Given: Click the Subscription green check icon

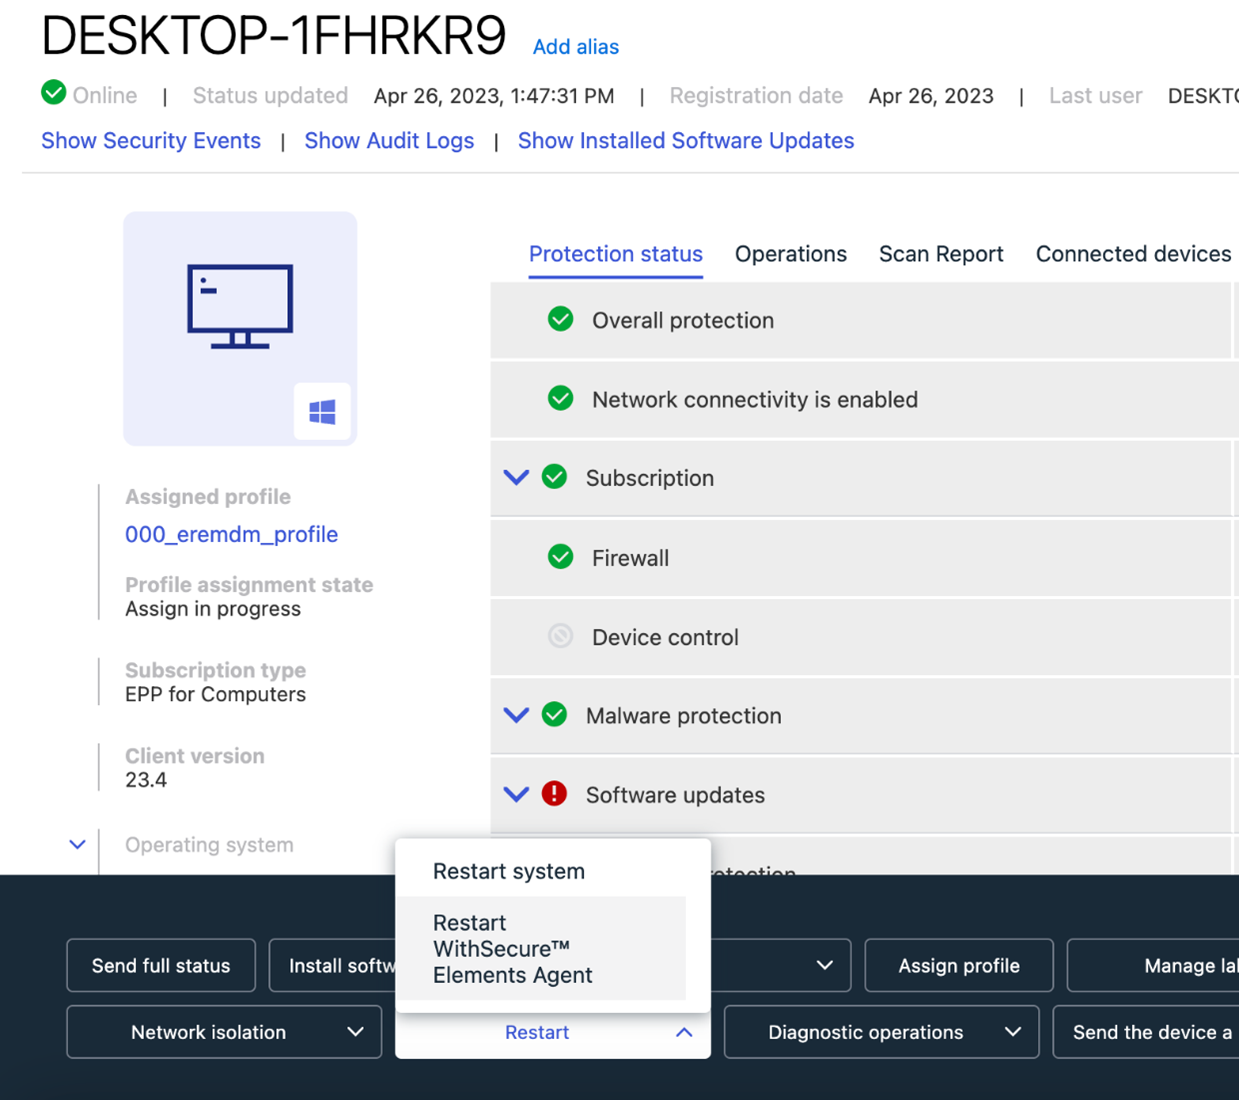Looking at the screenshot, I should click(x=555, y=477).
